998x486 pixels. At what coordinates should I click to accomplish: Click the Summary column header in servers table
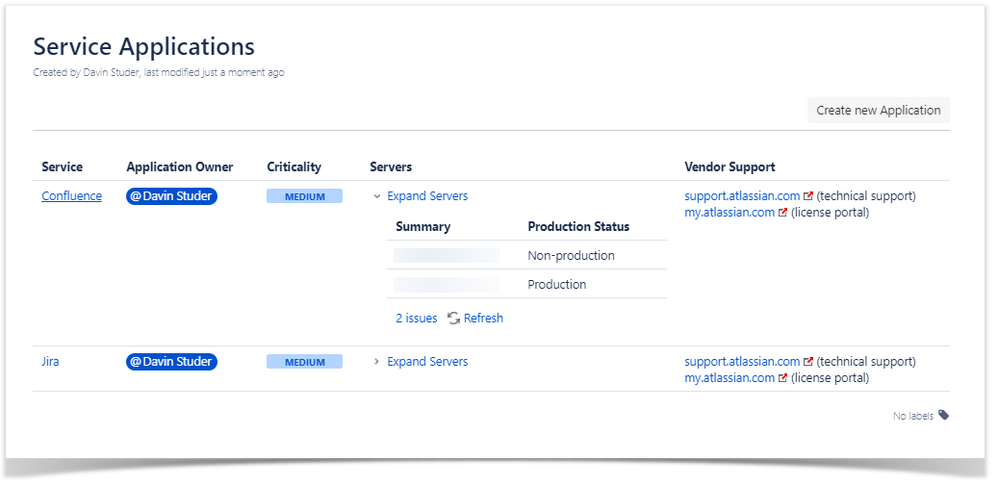[423, 226]
